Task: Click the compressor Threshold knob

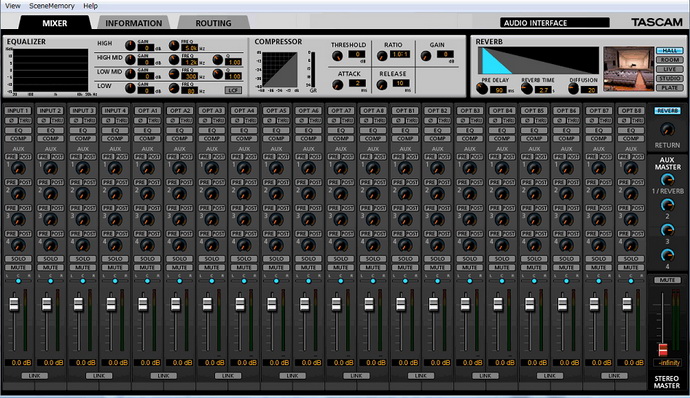Action: click(x=337, y=56)
